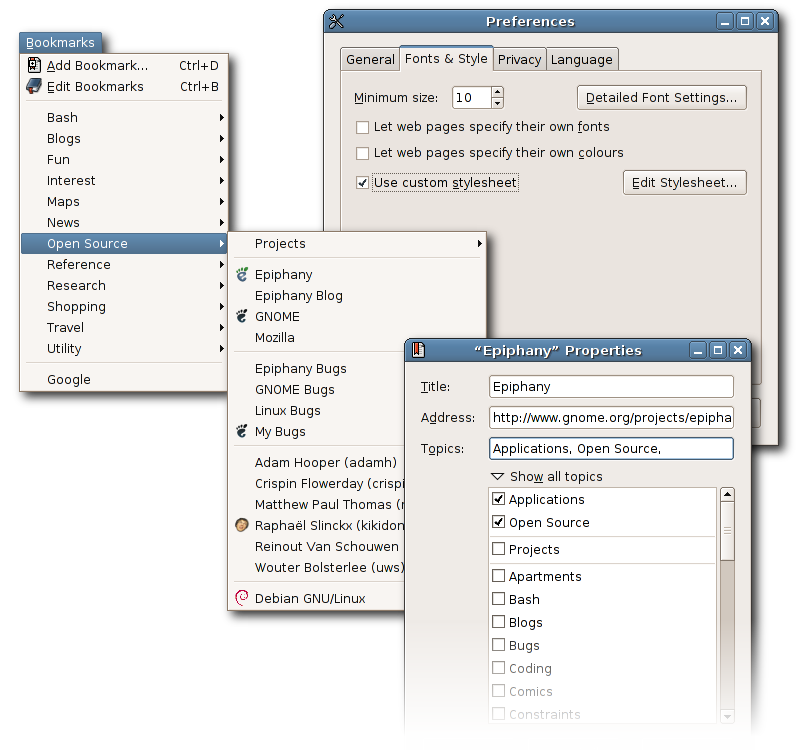Open the Research bookmarks submenu
This screenshot has width=800, height=750.
(x=124, y=285)
